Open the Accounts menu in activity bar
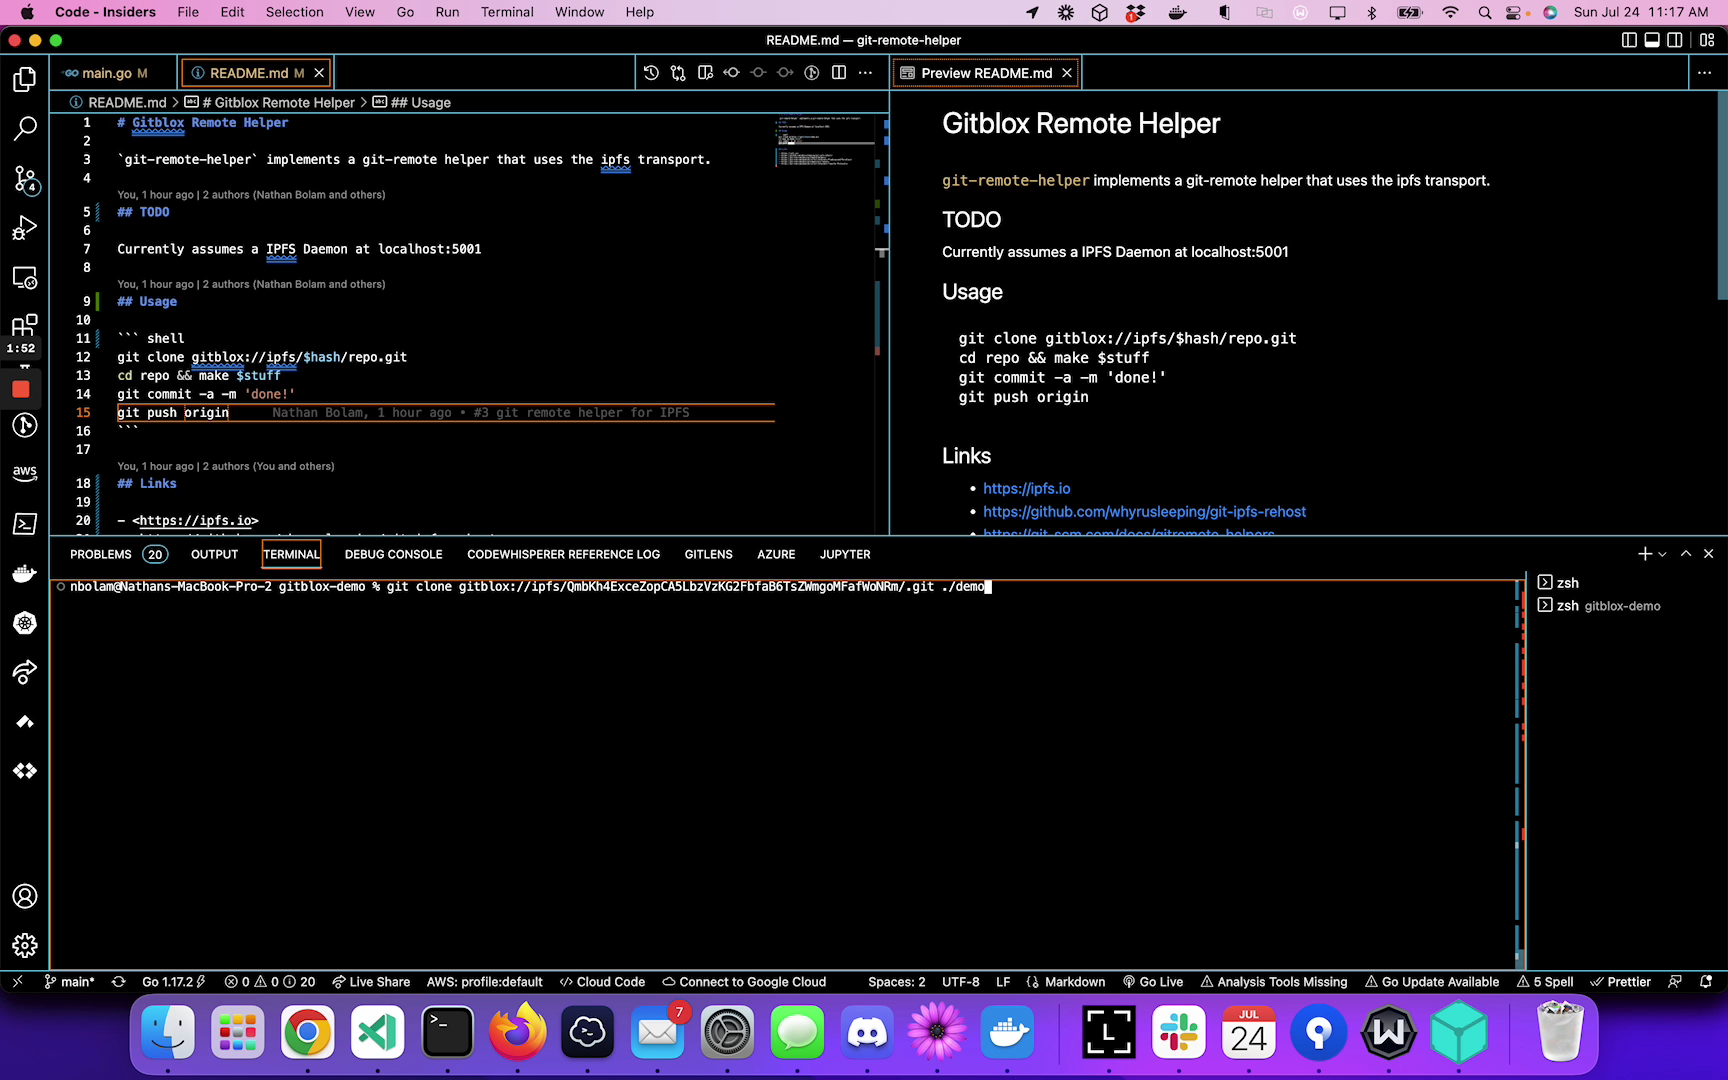This screenshot has width=1728, height=1080. (x=25, y=896)
